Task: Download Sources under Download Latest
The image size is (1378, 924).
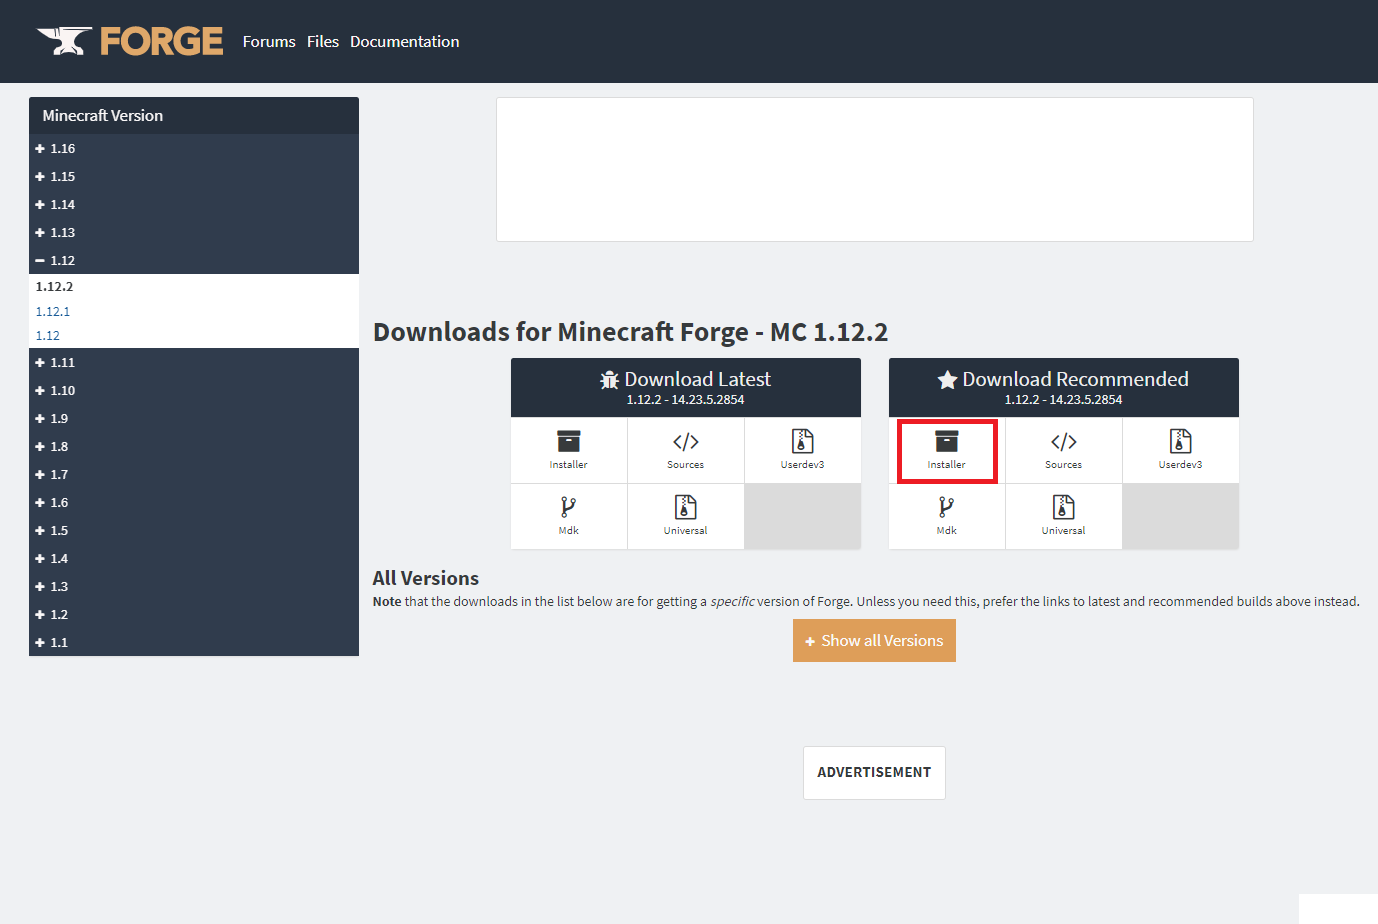Action: pos(685,450)
